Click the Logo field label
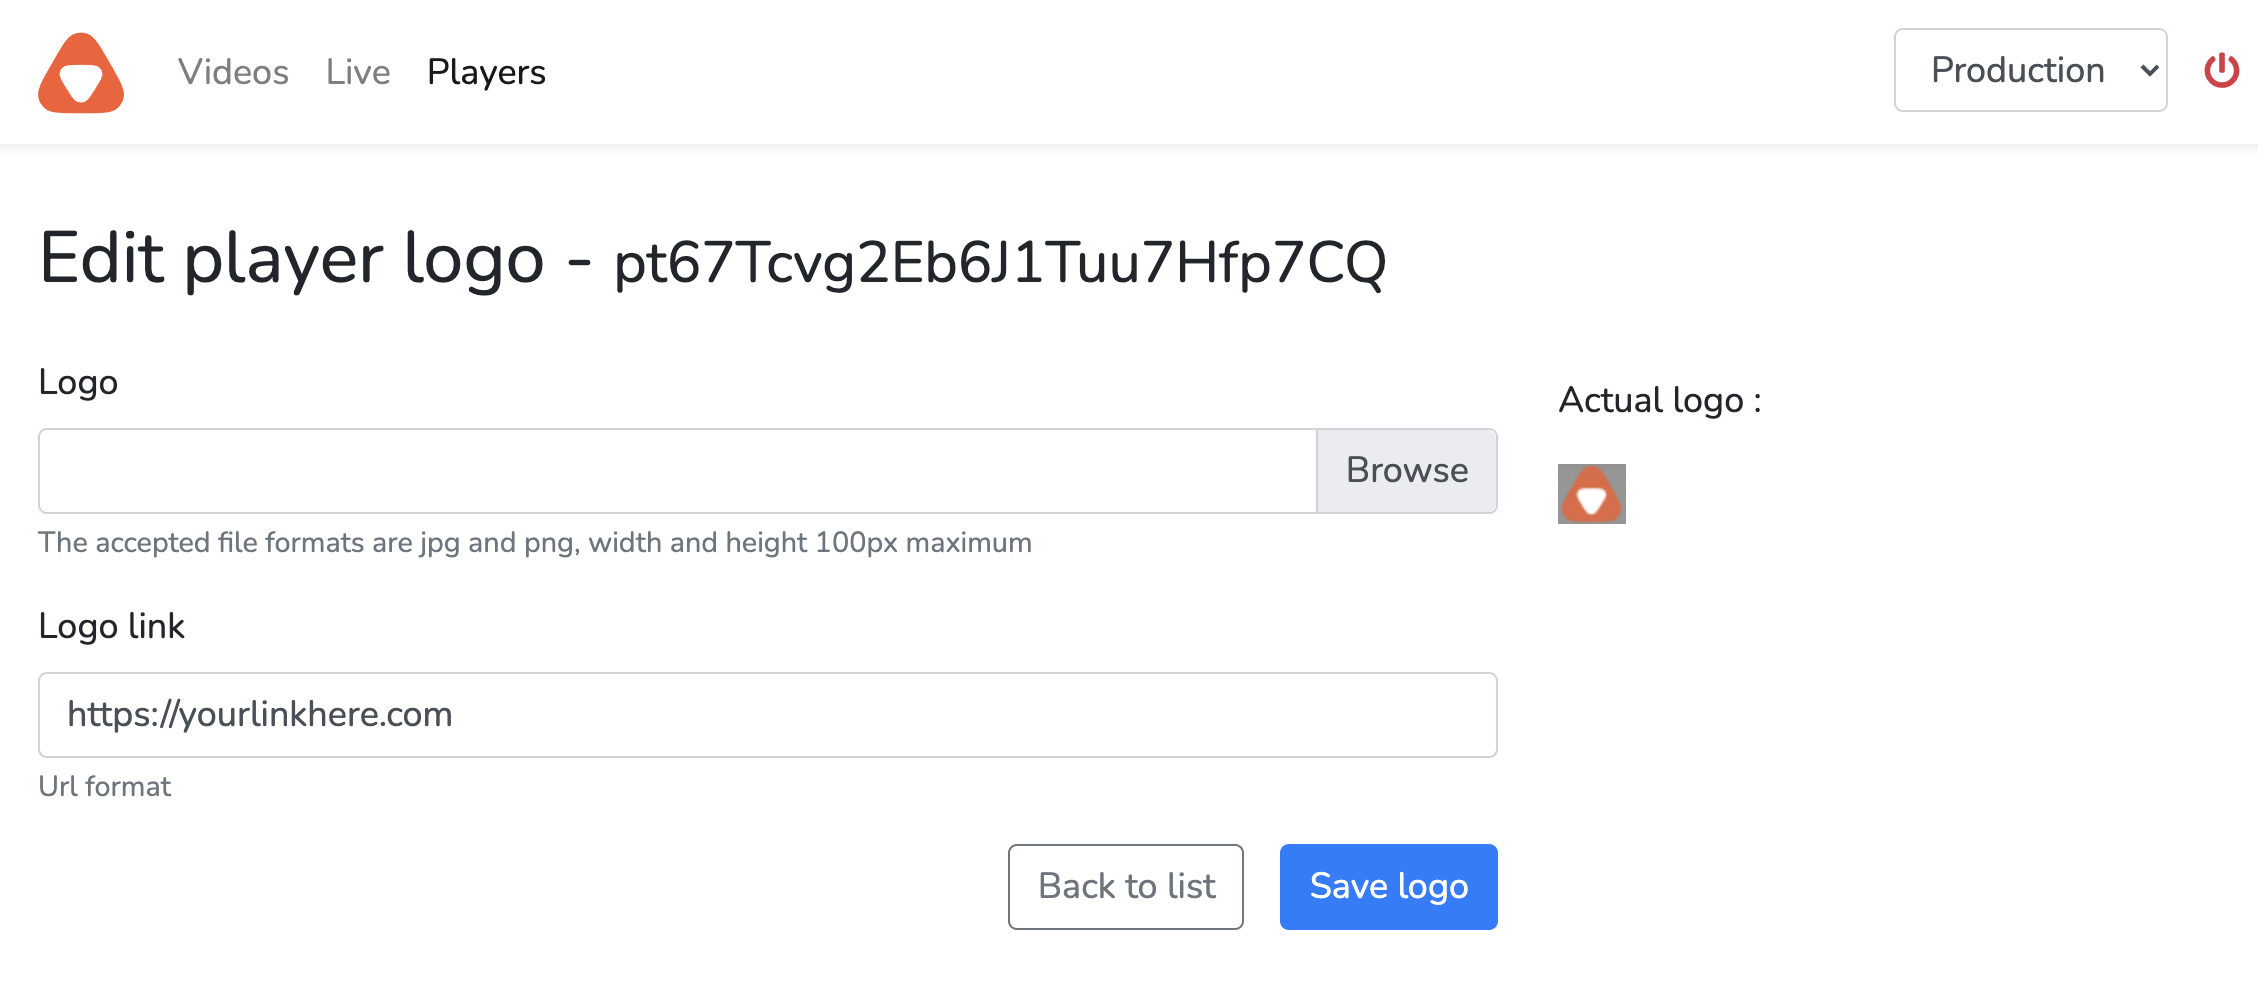Viewport: 2258px width, 992px height. 78,383
